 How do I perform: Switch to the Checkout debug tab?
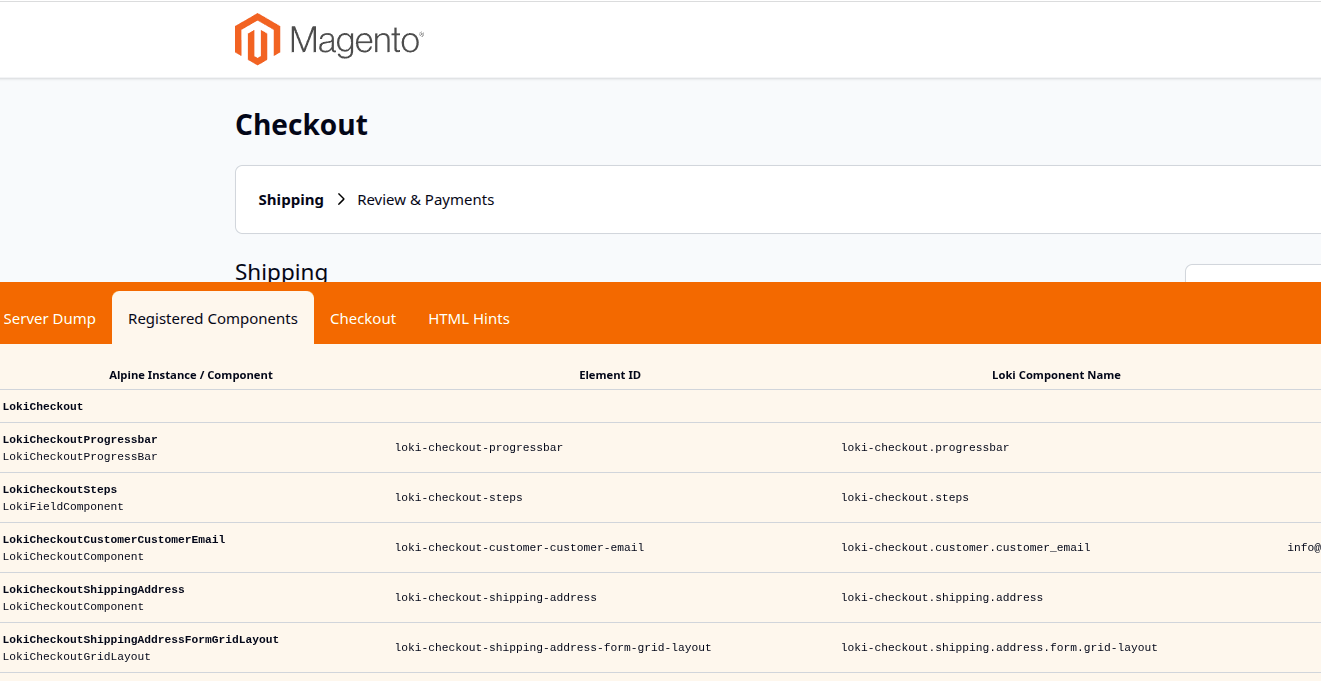[x=363, y=319]
